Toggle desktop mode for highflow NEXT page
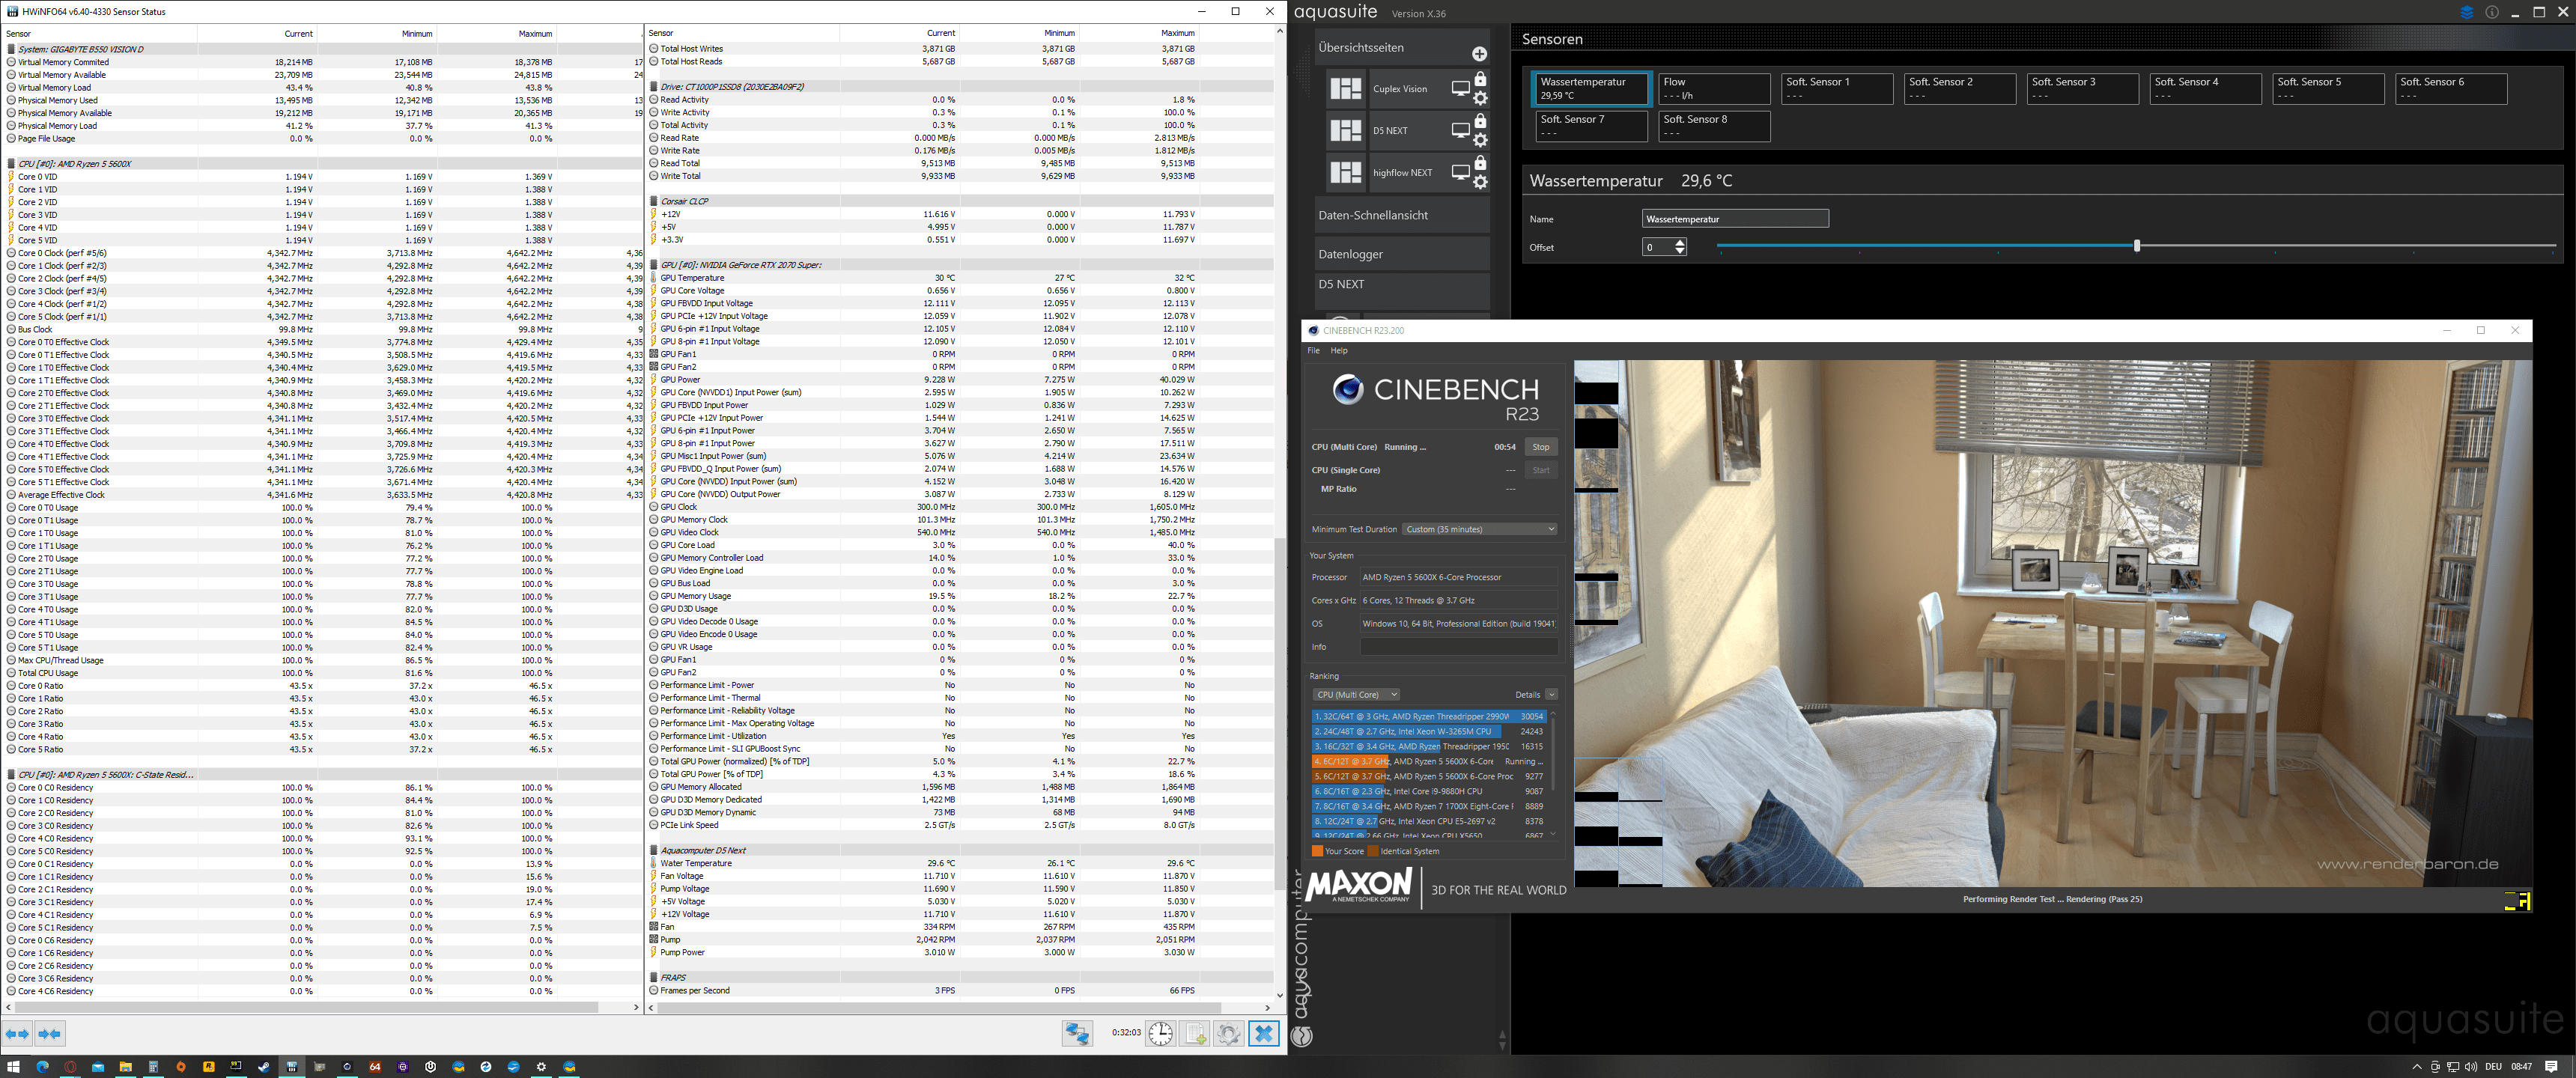The height and width of the screenshot is (1078, 2576). (1460, 172)
